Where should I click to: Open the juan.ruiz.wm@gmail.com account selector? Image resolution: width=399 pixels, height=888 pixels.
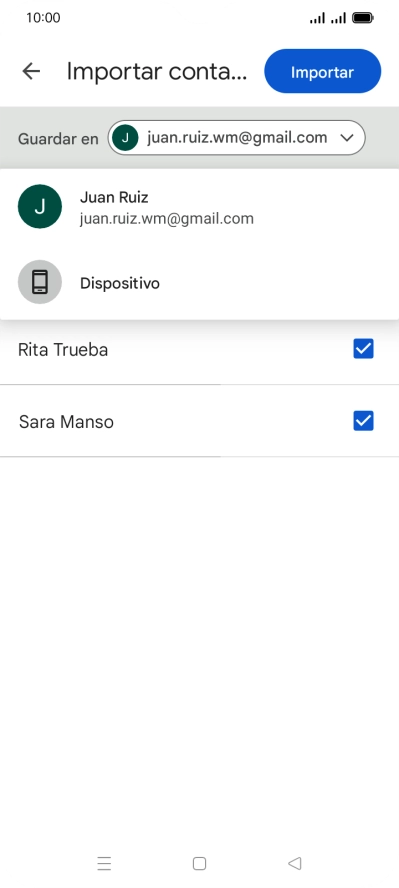pos(237,138)
